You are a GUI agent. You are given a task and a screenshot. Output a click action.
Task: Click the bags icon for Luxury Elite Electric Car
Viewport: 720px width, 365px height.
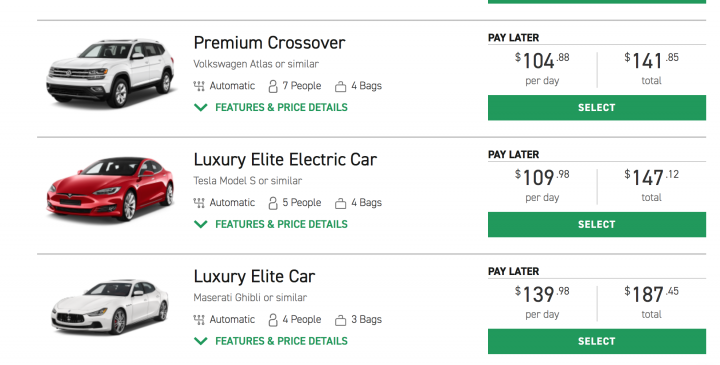tap(340, 203)
